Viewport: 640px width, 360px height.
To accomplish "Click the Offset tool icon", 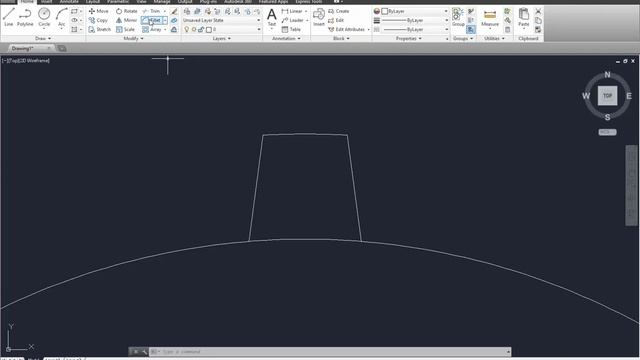I will 174,29.
